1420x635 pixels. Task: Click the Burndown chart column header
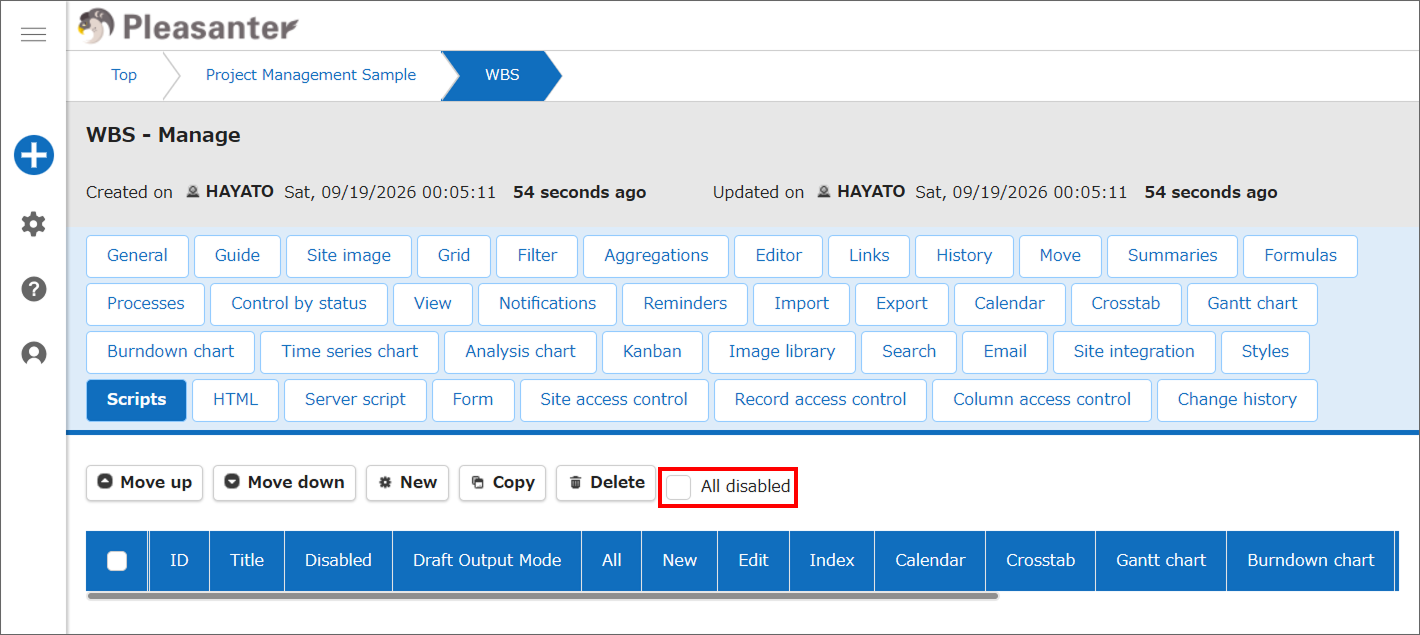point(1311,561)
